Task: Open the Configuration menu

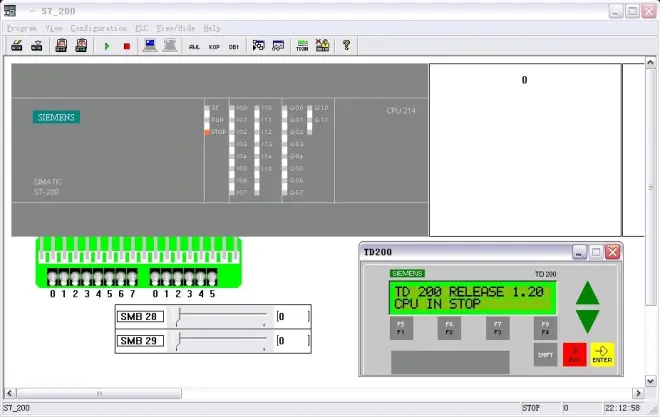Action: click(98, 28)
